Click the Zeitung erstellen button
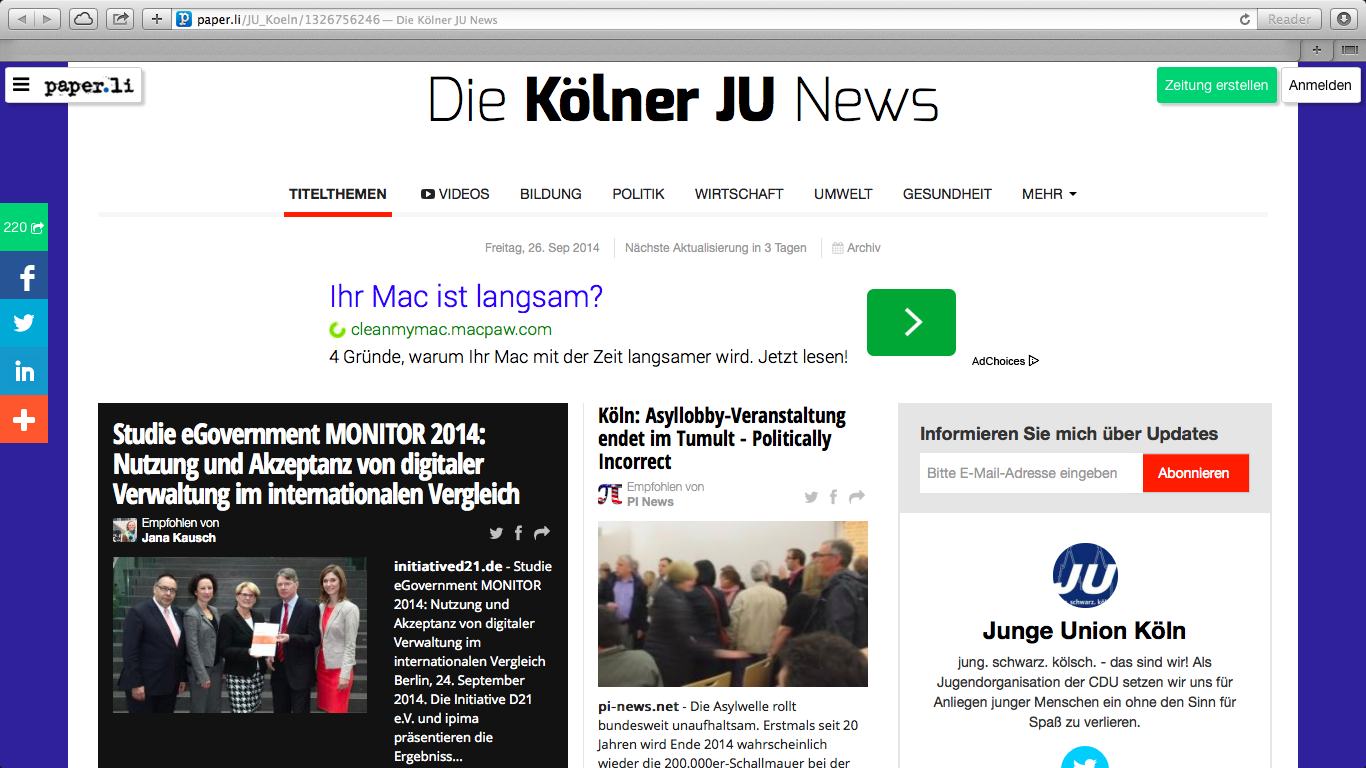1366x768 pixels. coord(1216,85)
